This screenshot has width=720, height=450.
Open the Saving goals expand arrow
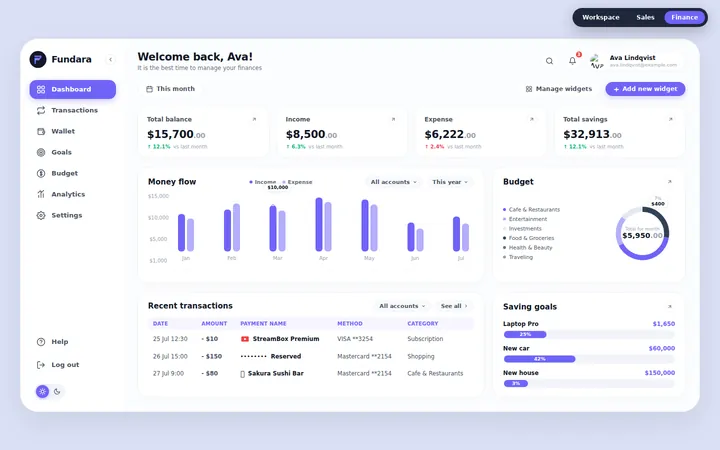(669, 306)
